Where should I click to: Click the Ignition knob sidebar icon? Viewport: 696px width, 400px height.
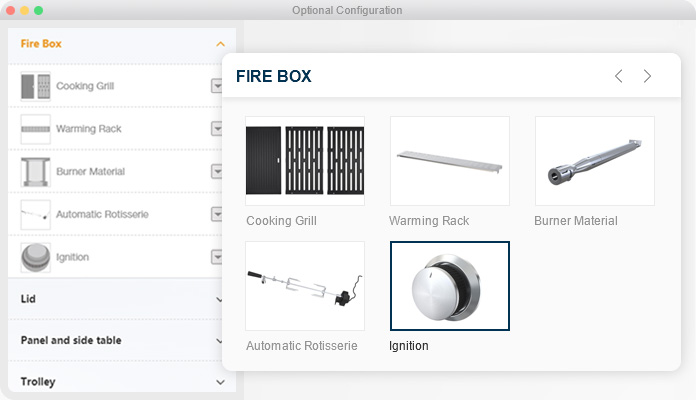pos(35,257)
